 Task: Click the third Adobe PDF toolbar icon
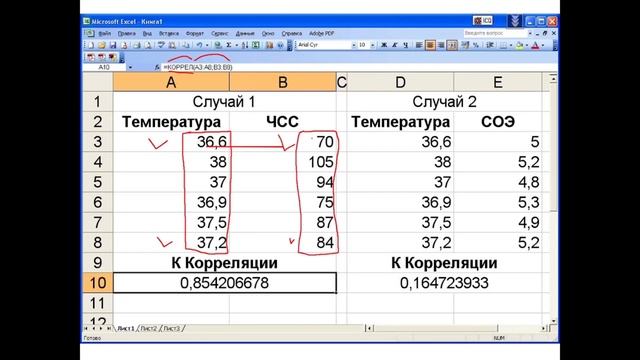(x=112, y=57)
